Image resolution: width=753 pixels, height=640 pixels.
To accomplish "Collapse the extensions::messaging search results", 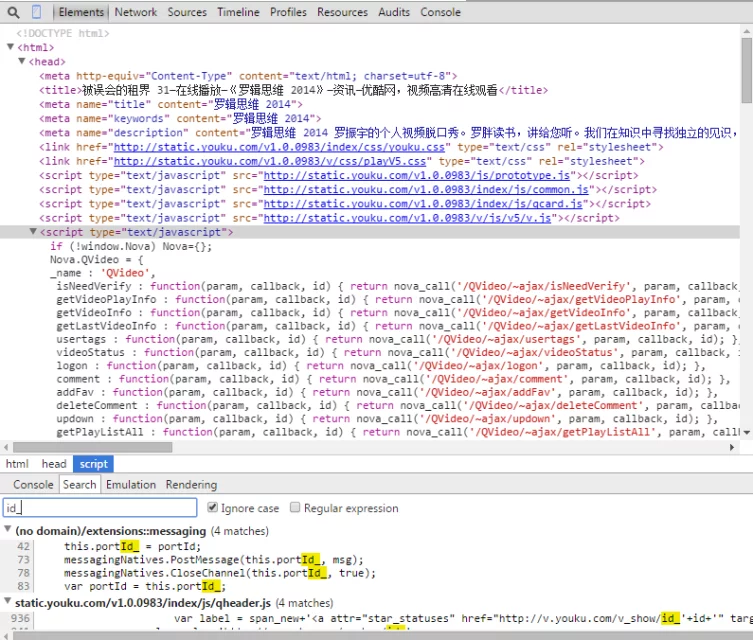I will tap(8, 531).
